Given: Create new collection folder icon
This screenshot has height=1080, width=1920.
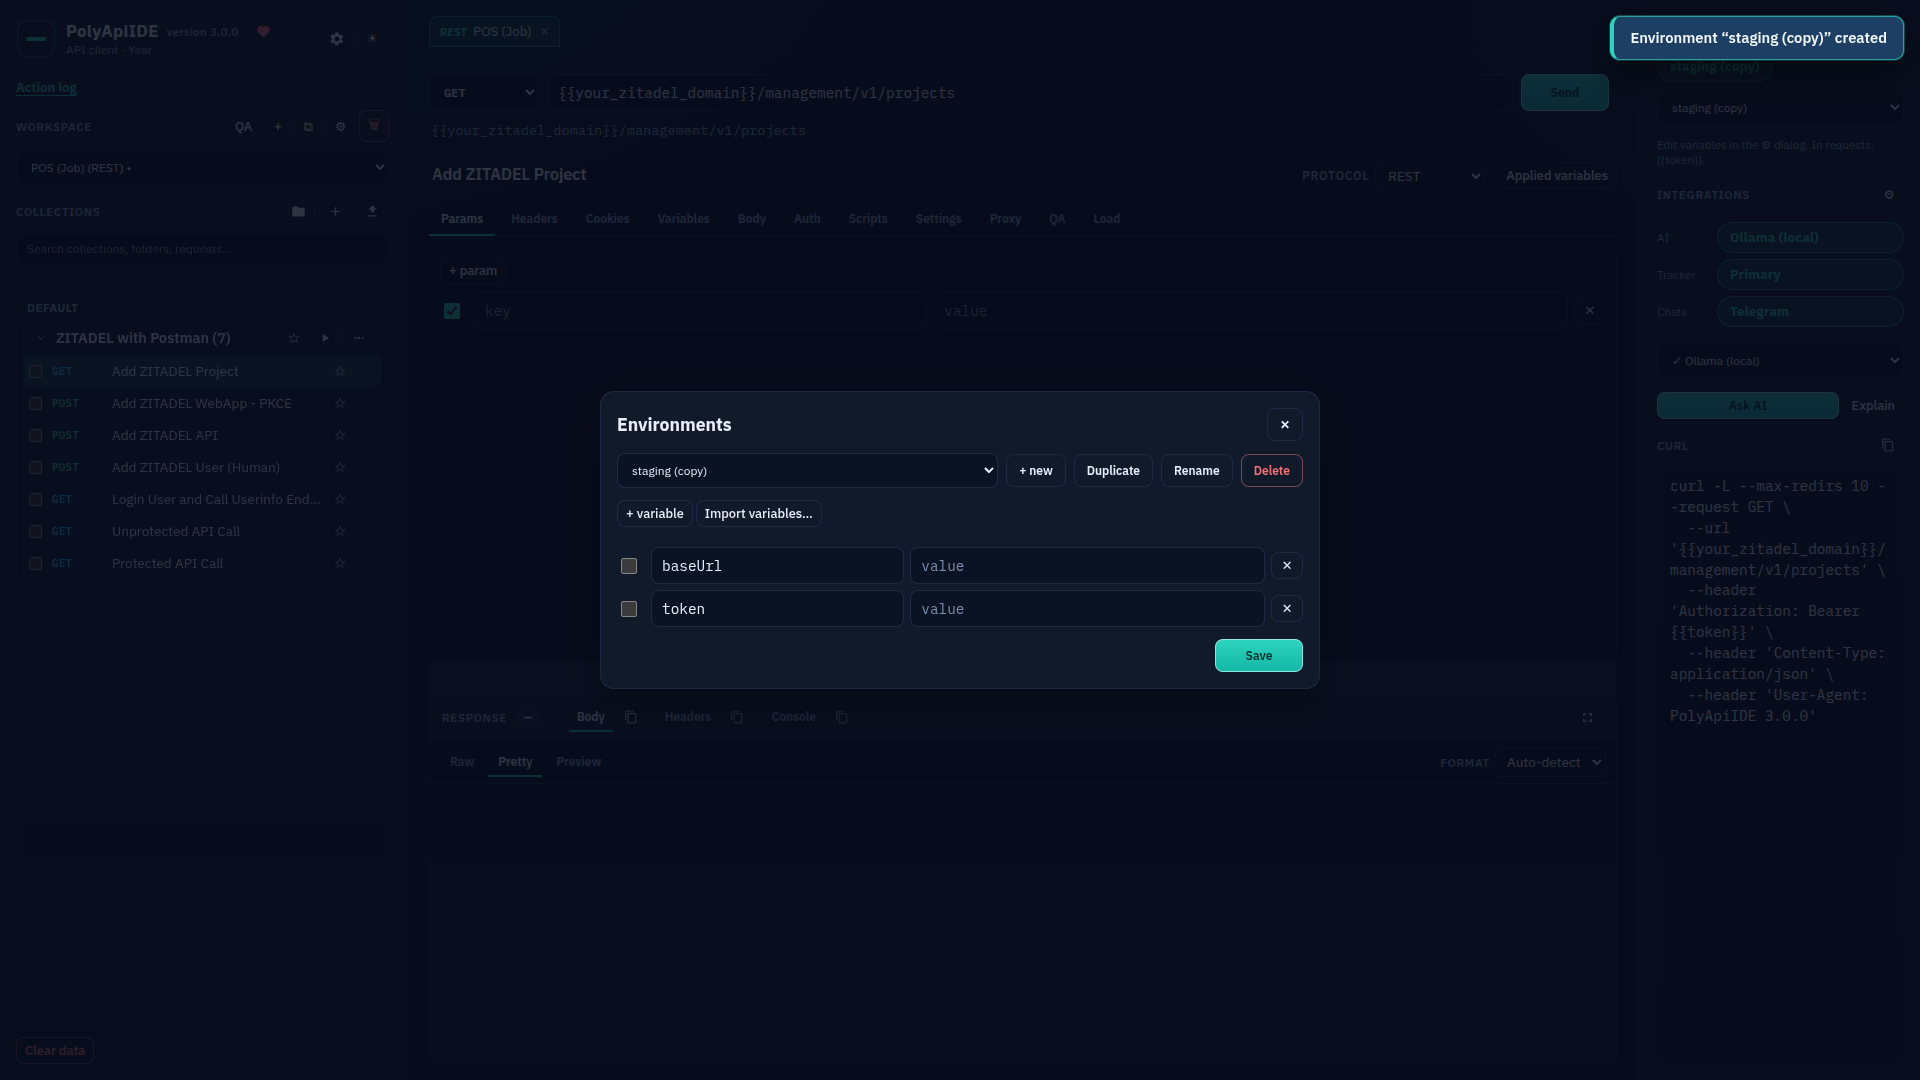Looking at the screenshot, I should (298, 212).
